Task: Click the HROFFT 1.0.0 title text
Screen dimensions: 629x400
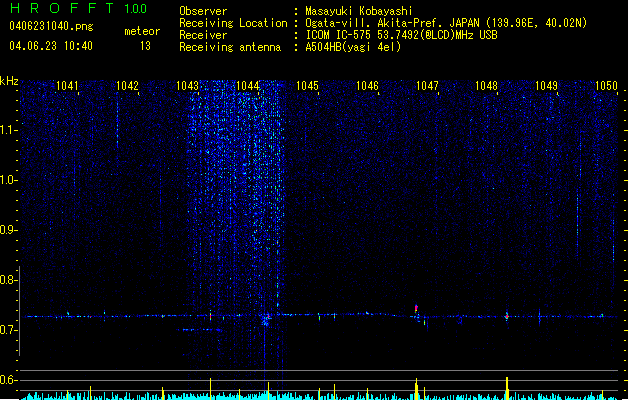Action: pos(78,8)
